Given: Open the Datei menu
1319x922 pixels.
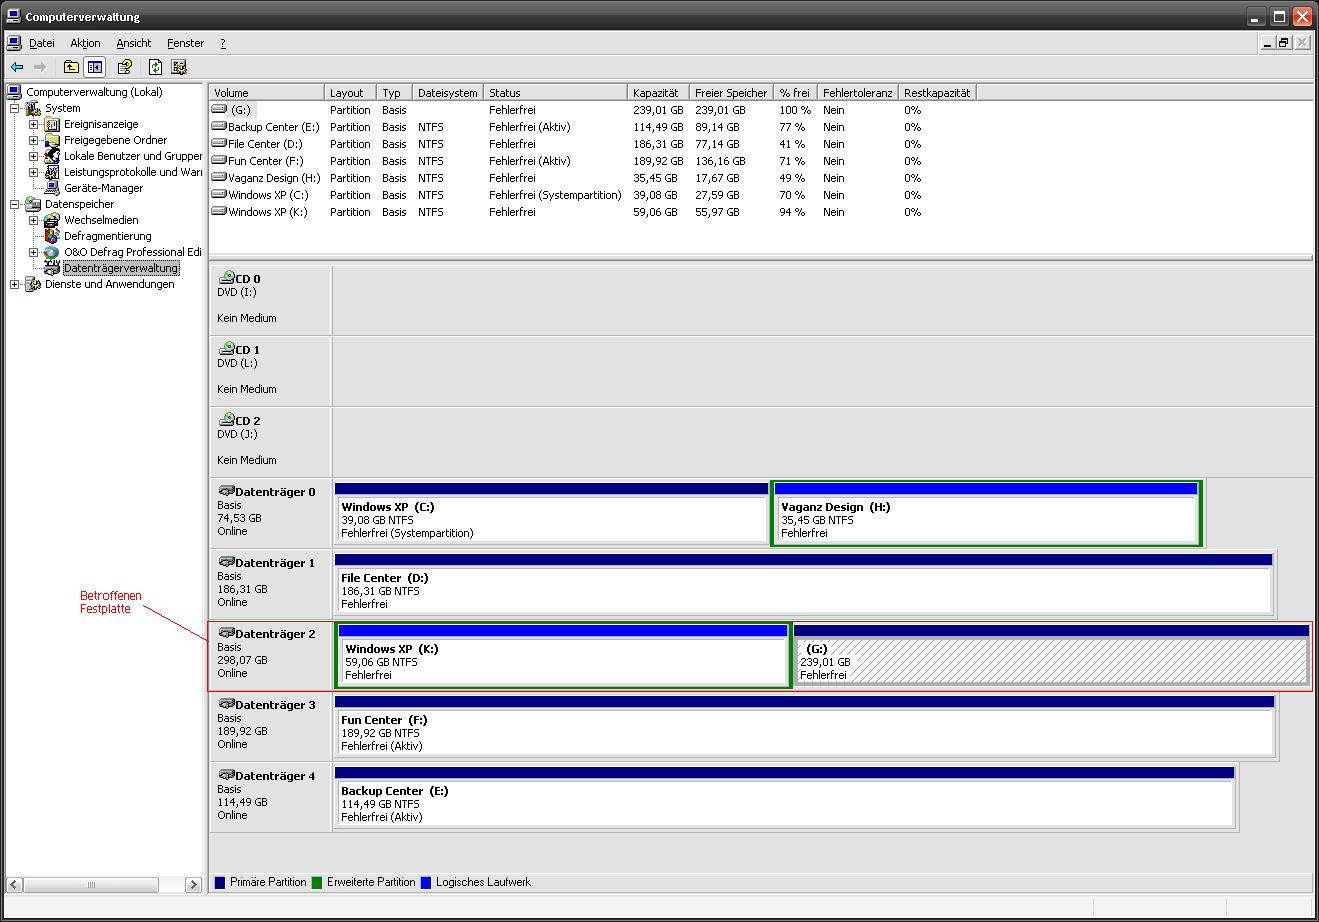Looking at the screenshot, I should (x=42, y=43).
